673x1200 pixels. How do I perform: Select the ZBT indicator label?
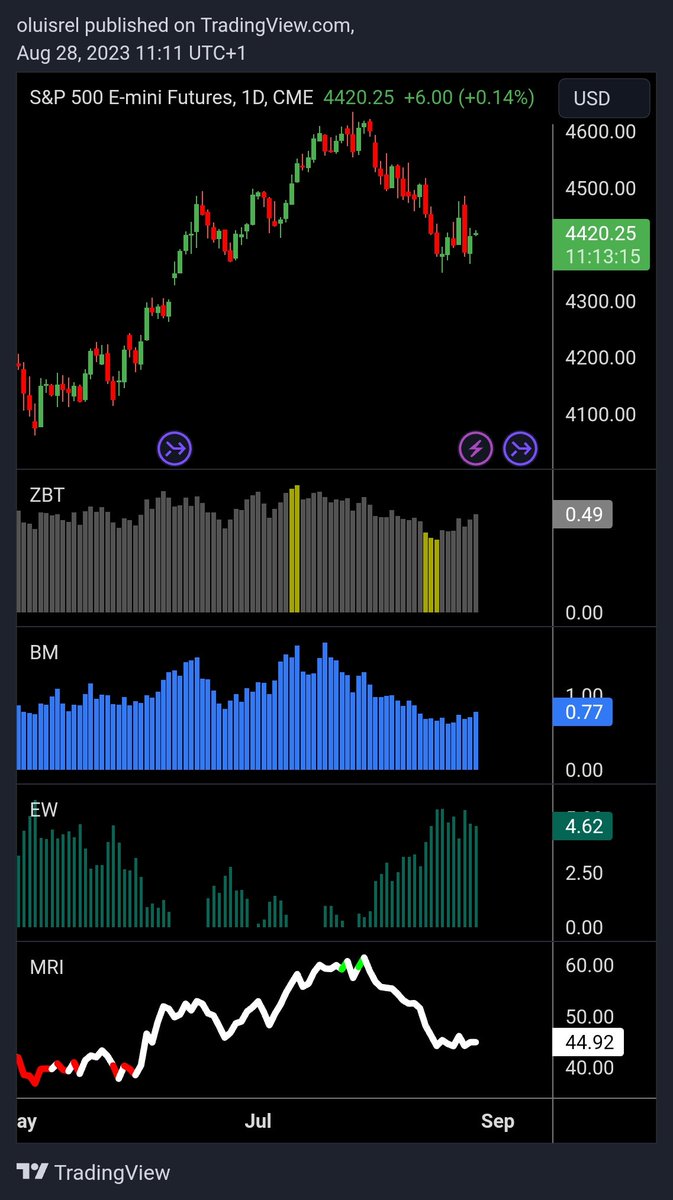pos(47,495)
